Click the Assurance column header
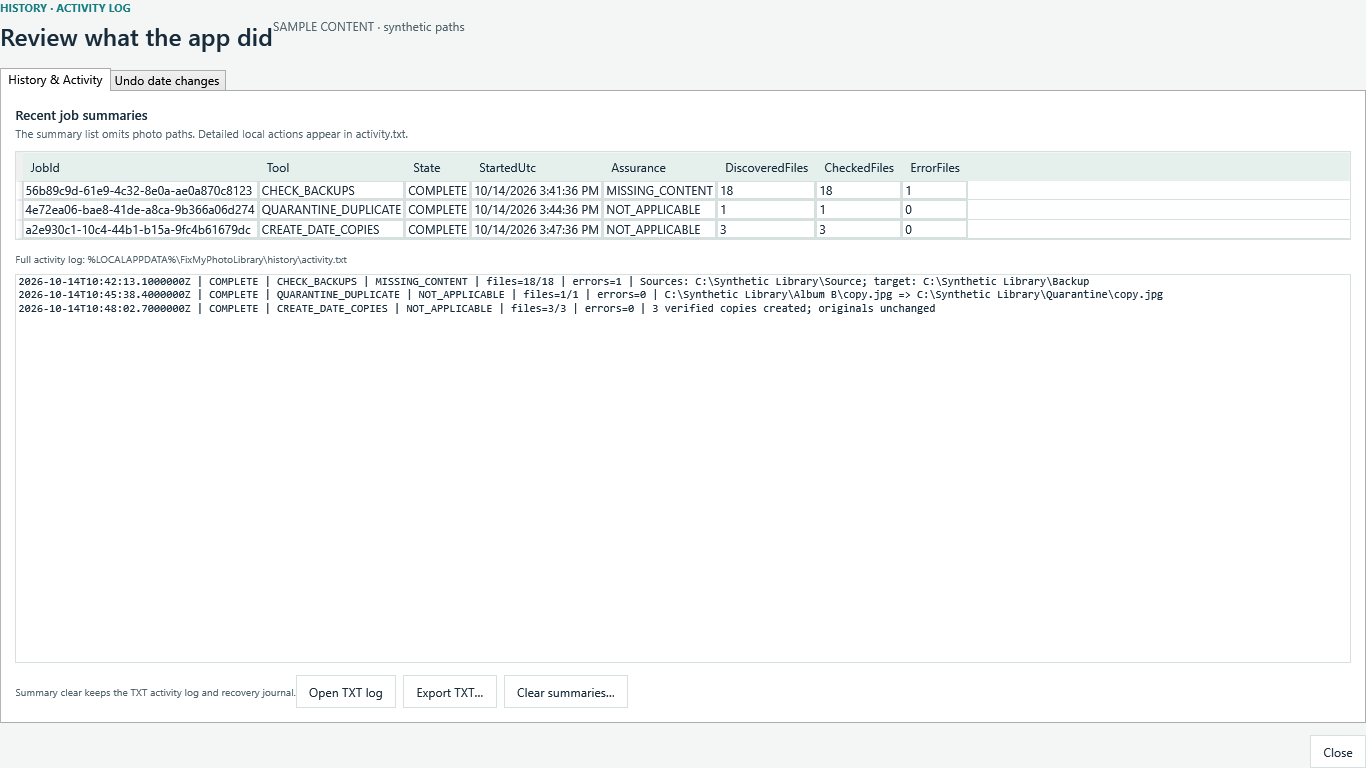1366x768 pixels. point(660,168)
